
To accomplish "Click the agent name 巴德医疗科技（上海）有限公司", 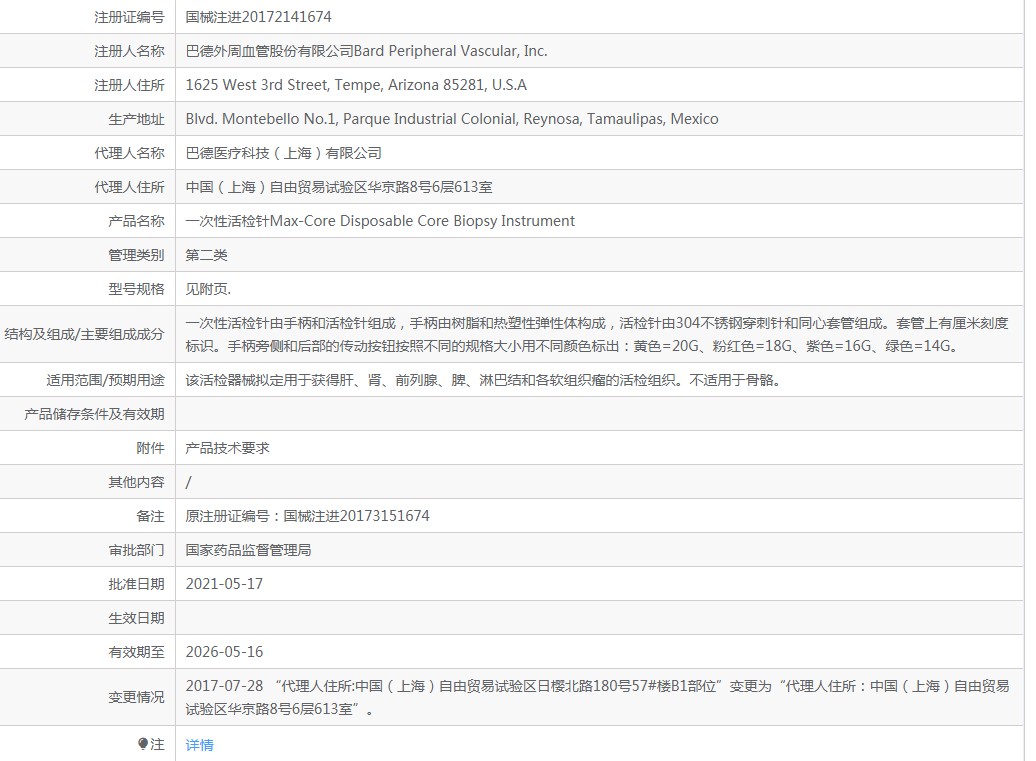I will (283, 153).
